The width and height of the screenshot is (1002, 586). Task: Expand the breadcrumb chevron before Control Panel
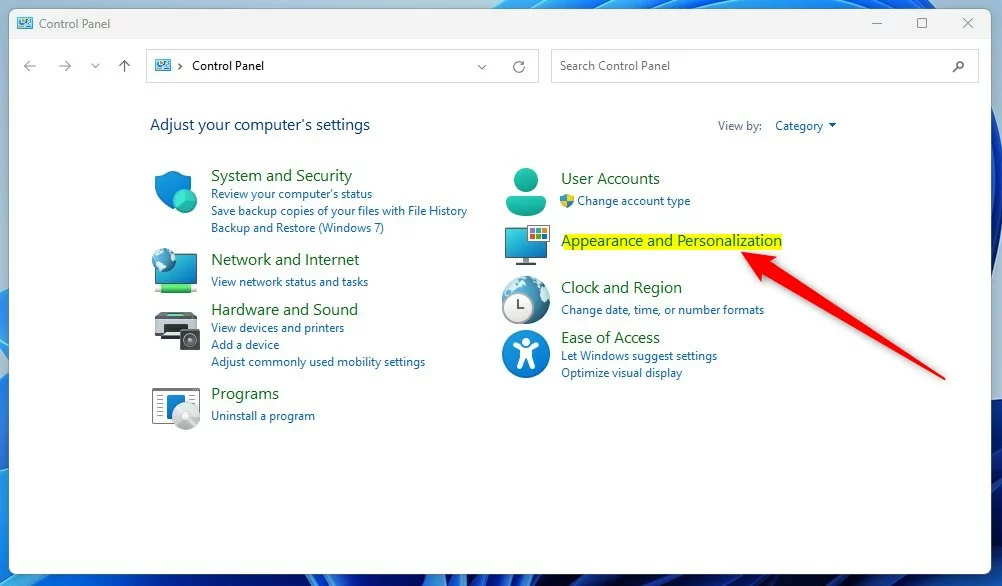coord(180,66)
